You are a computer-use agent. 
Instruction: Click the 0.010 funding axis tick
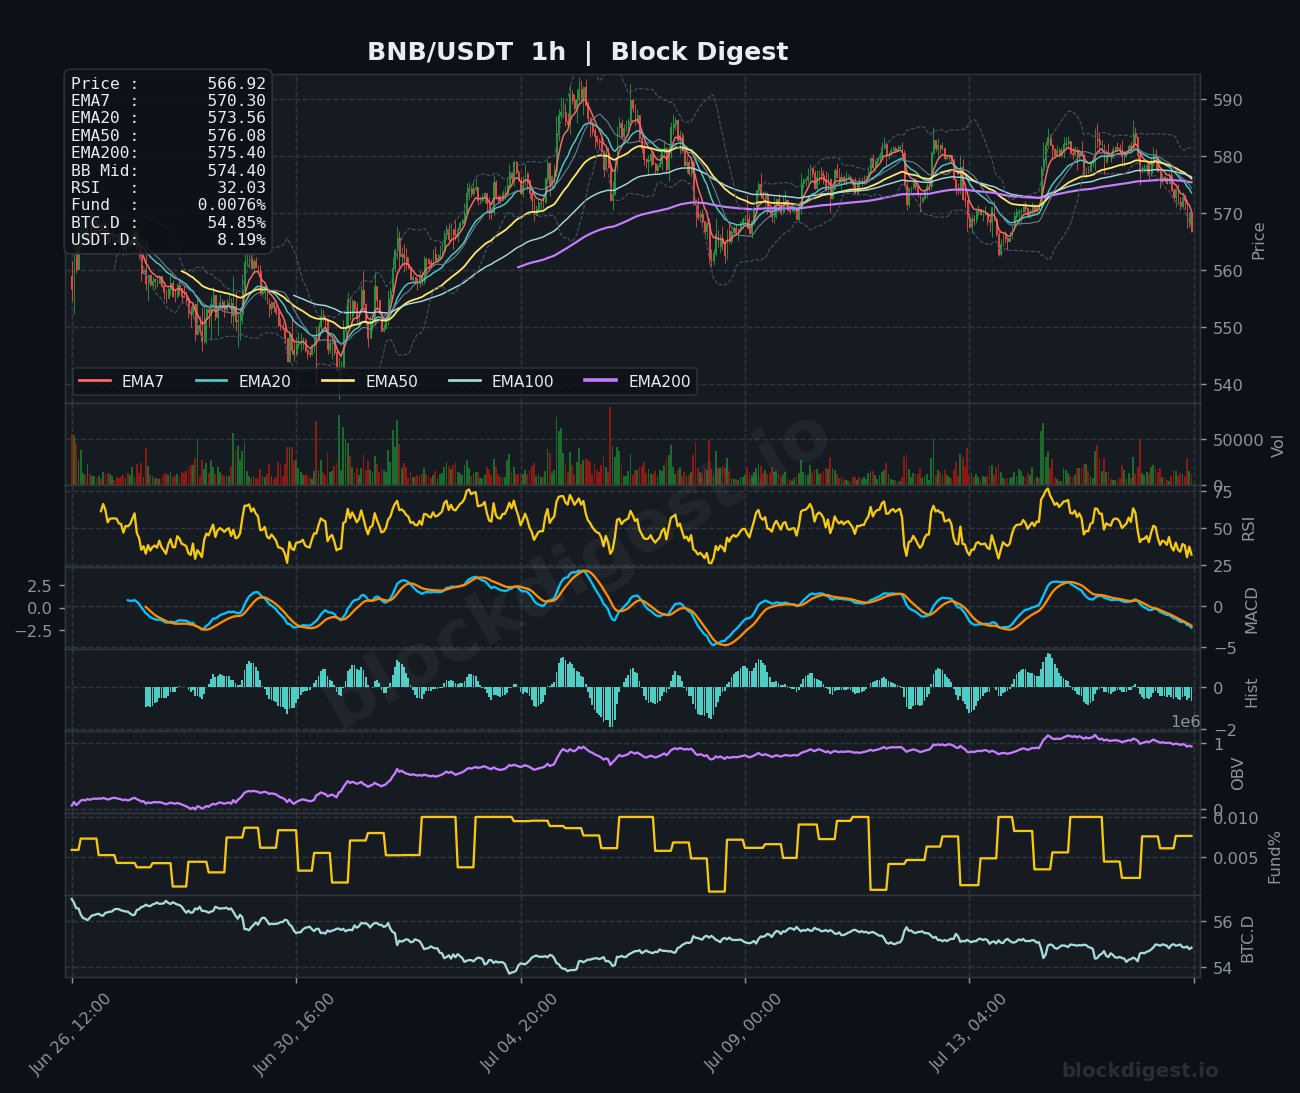tap(1234, 818)
